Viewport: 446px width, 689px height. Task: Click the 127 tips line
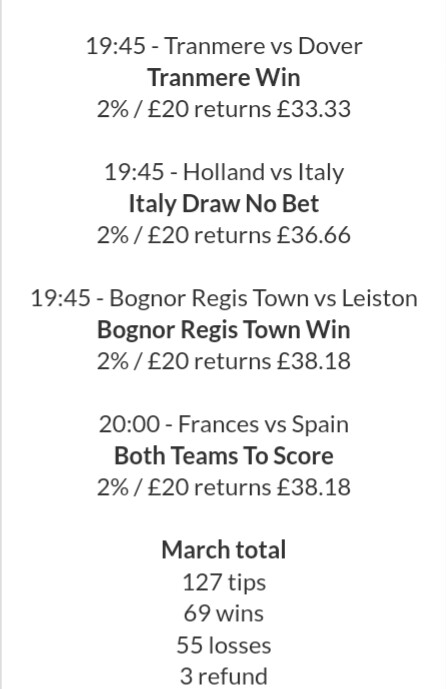coord(224,582)
